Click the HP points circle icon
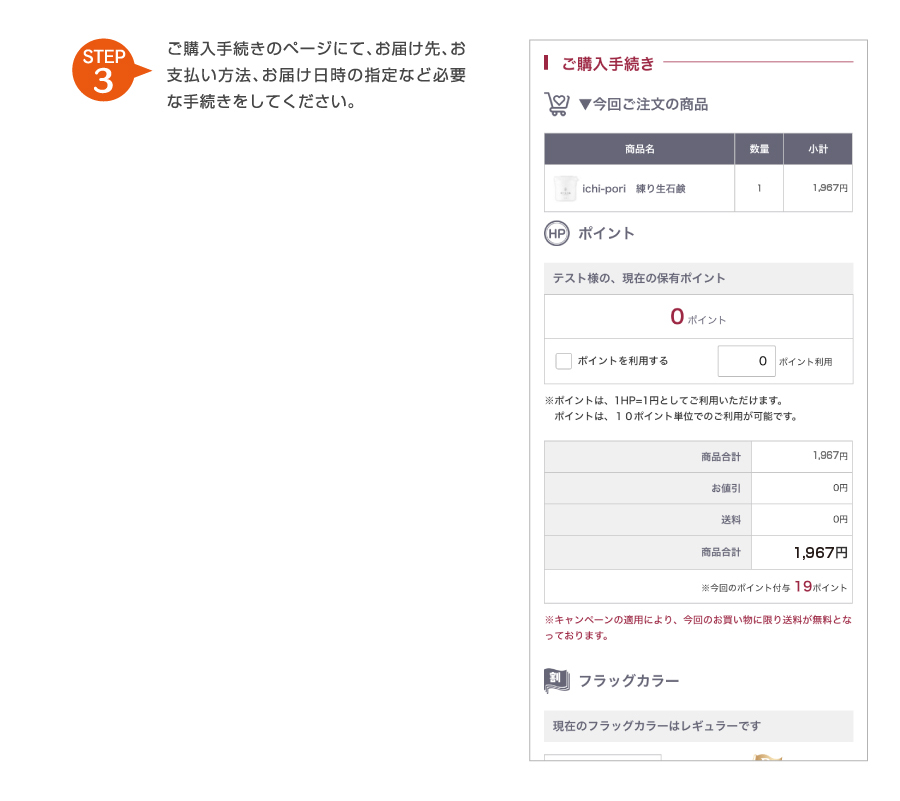Image resolution: width=900 pixels, height=801 pixels. coord(556,234)
